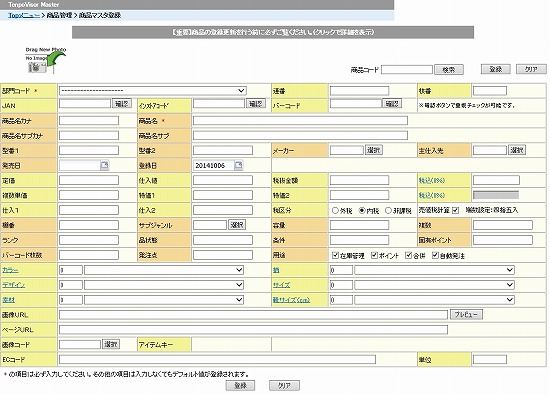The image size is (550, 395).
Task: Focus the 棚番 input field
Action: click(x=89, y=225)
